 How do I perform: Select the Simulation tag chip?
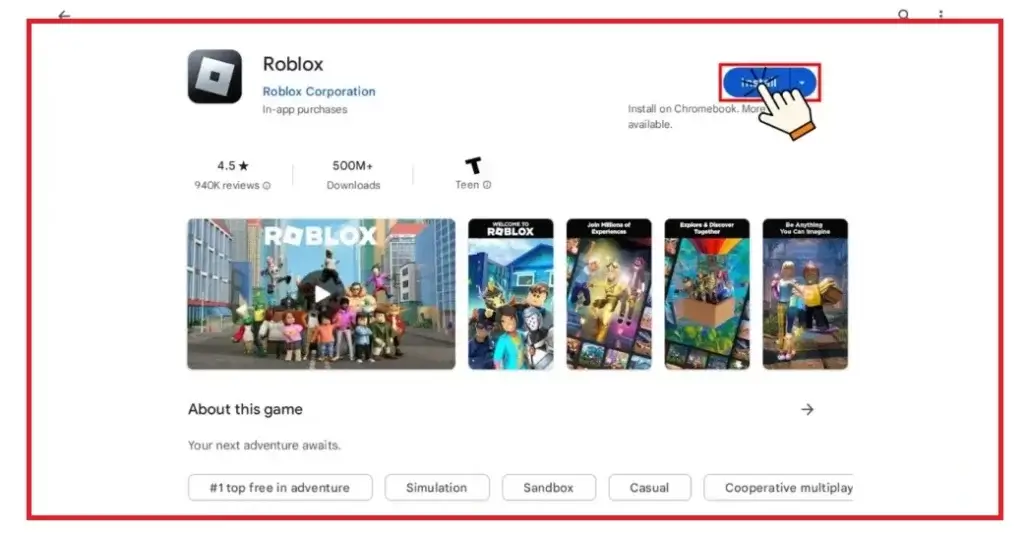(x=437, y=488)
